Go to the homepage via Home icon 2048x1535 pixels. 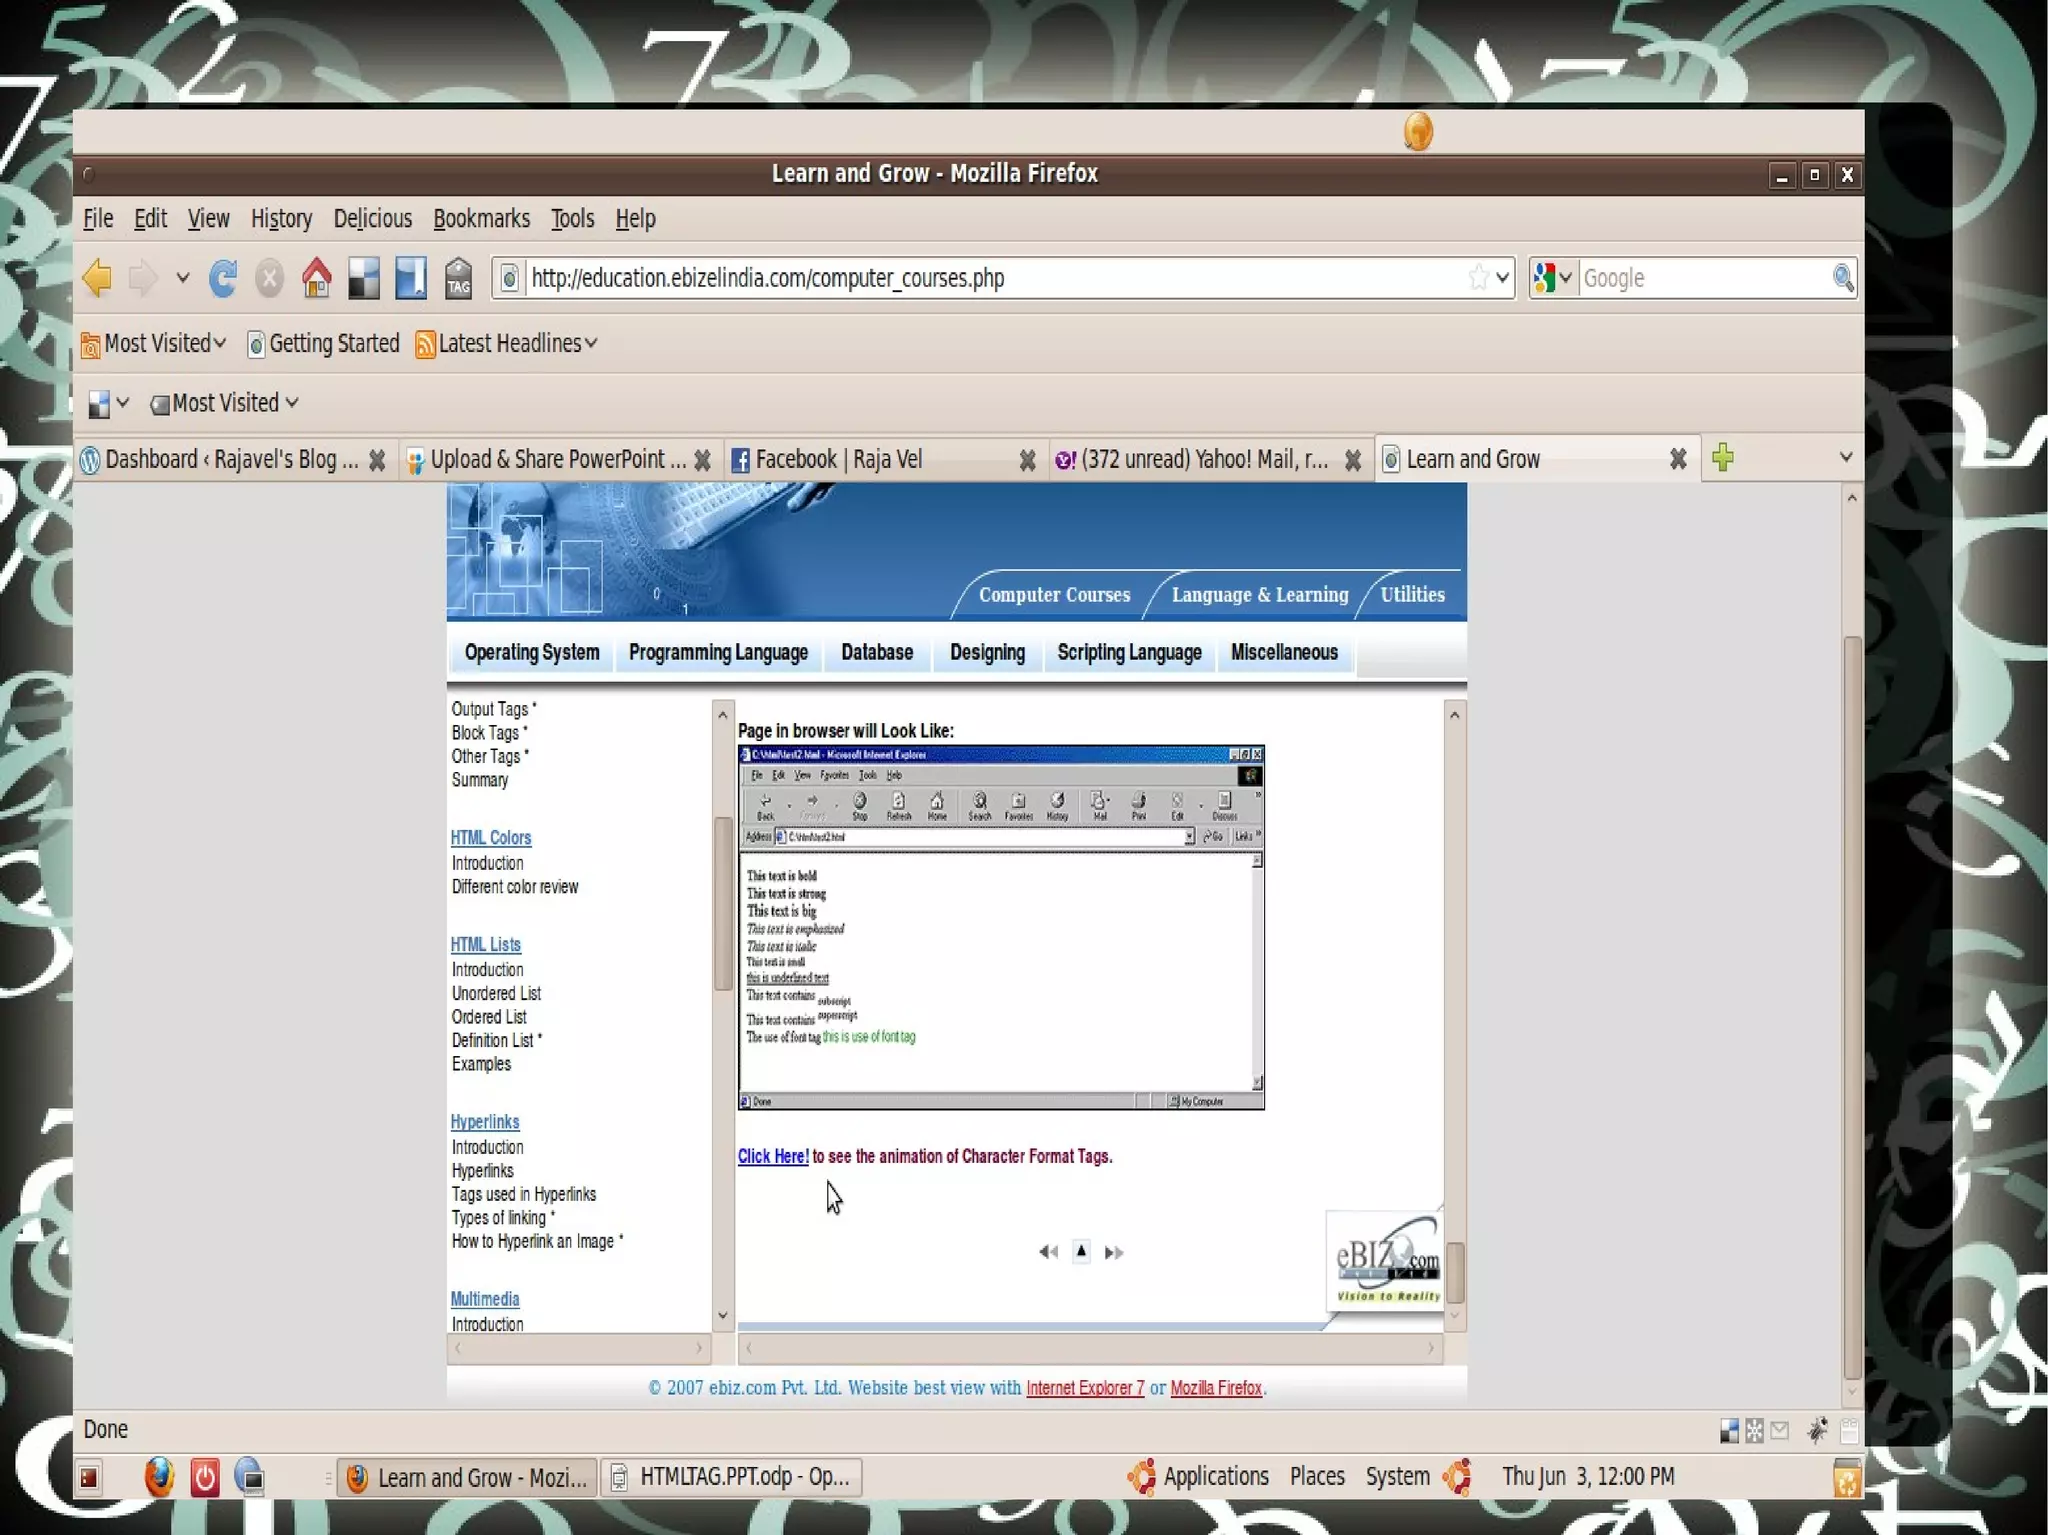316,278
